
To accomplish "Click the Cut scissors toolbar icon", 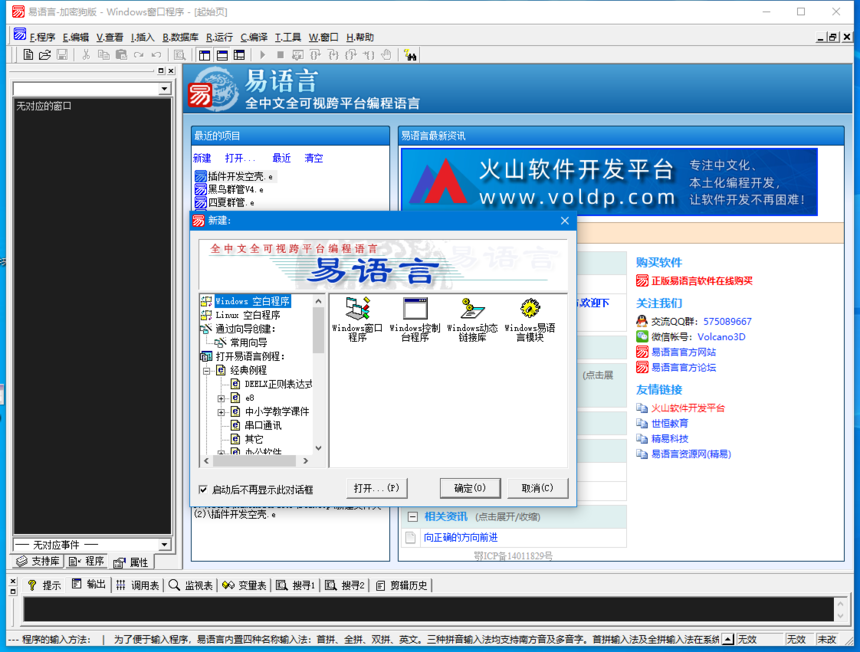I will pyautogui.click(x=86, y=55).
